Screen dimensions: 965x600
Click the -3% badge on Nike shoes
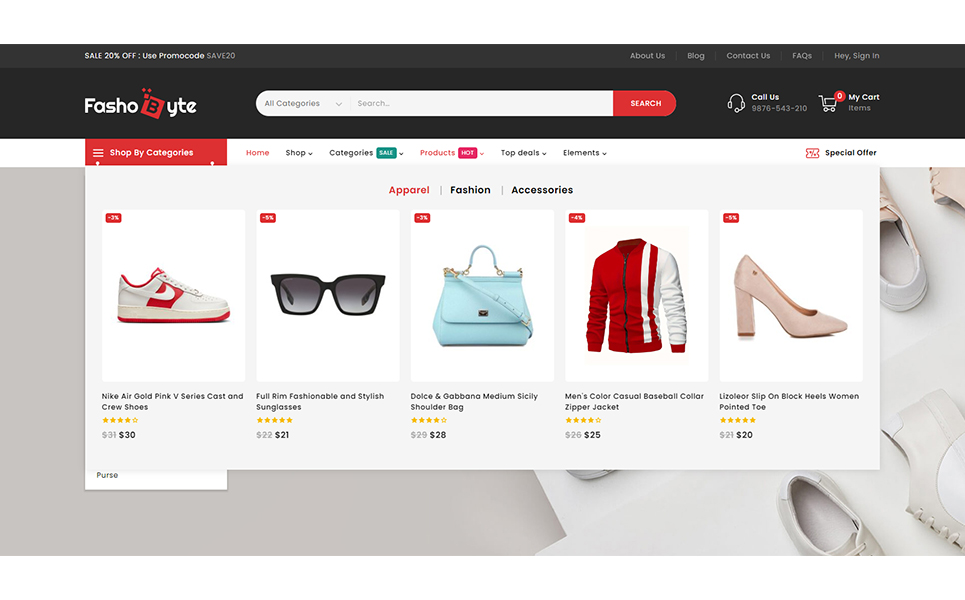click(x=113, y=217)
